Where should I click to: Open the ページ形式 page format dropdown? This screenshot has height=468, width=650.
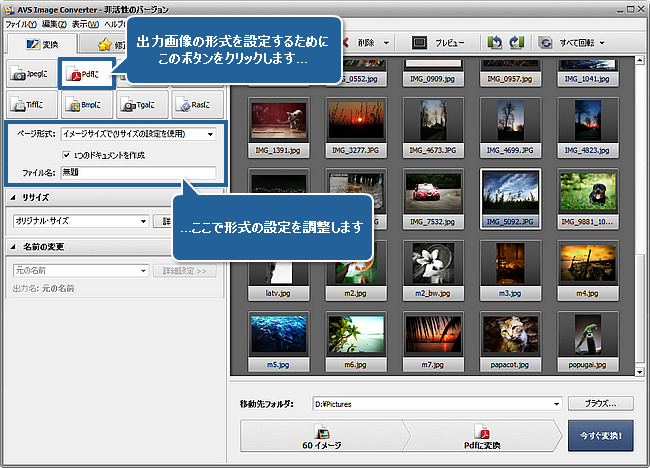(x=138, y=133)
